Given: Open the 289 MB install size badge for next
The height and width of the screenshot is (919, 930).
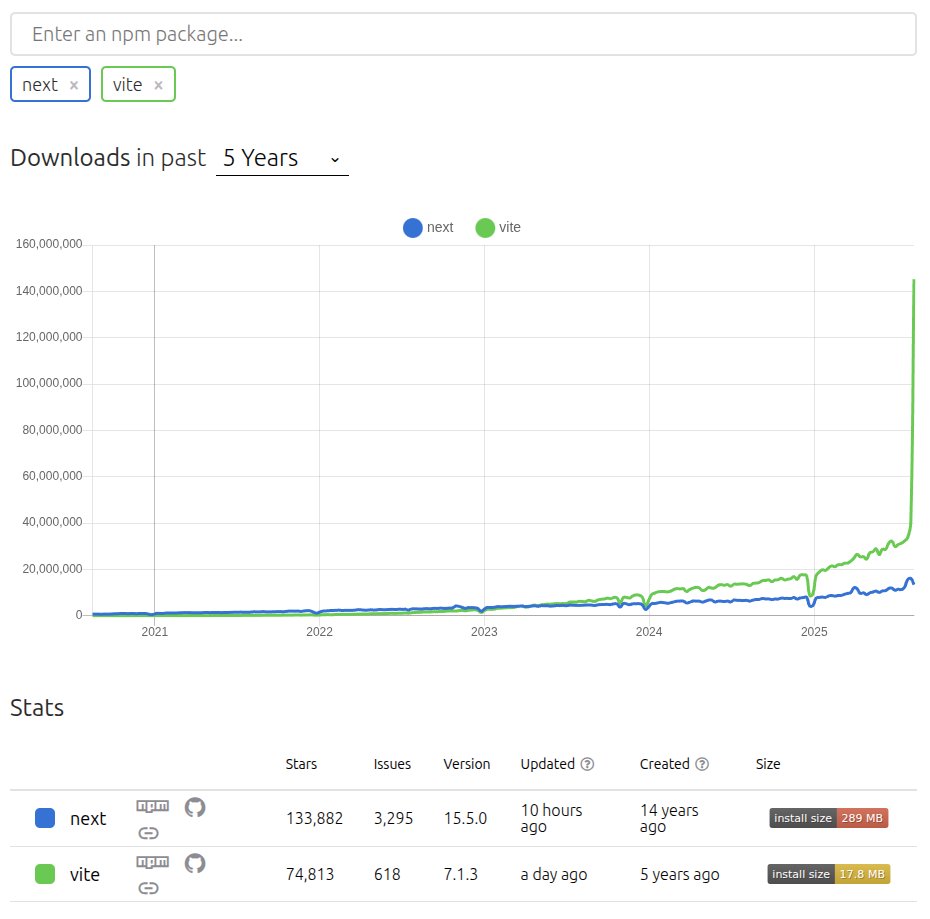Looking at the screenshot, I should click(828, 817).
